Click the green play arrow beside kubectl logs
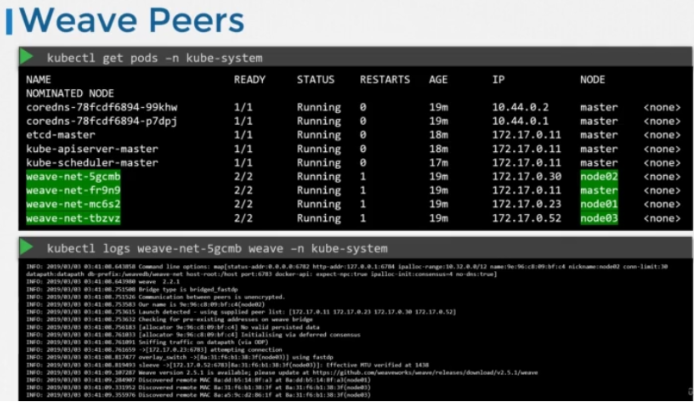 tap(26, 247)
